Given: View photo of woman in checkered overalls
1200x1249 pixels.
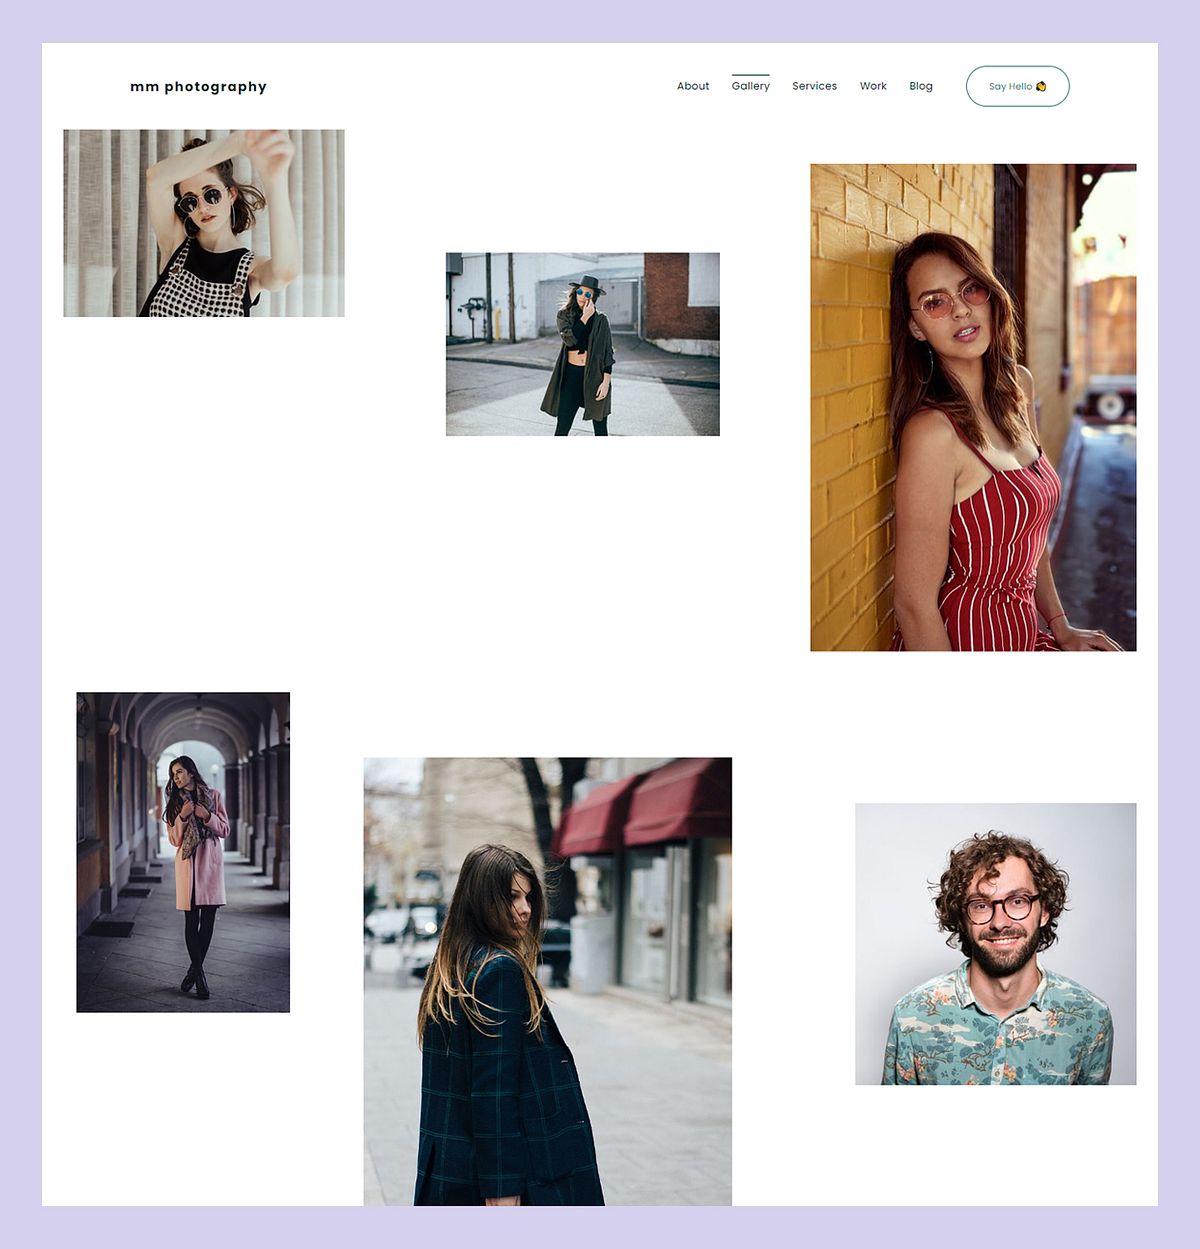Looking at the screenshot, I should pyautogui.click(x=204, y=221).
